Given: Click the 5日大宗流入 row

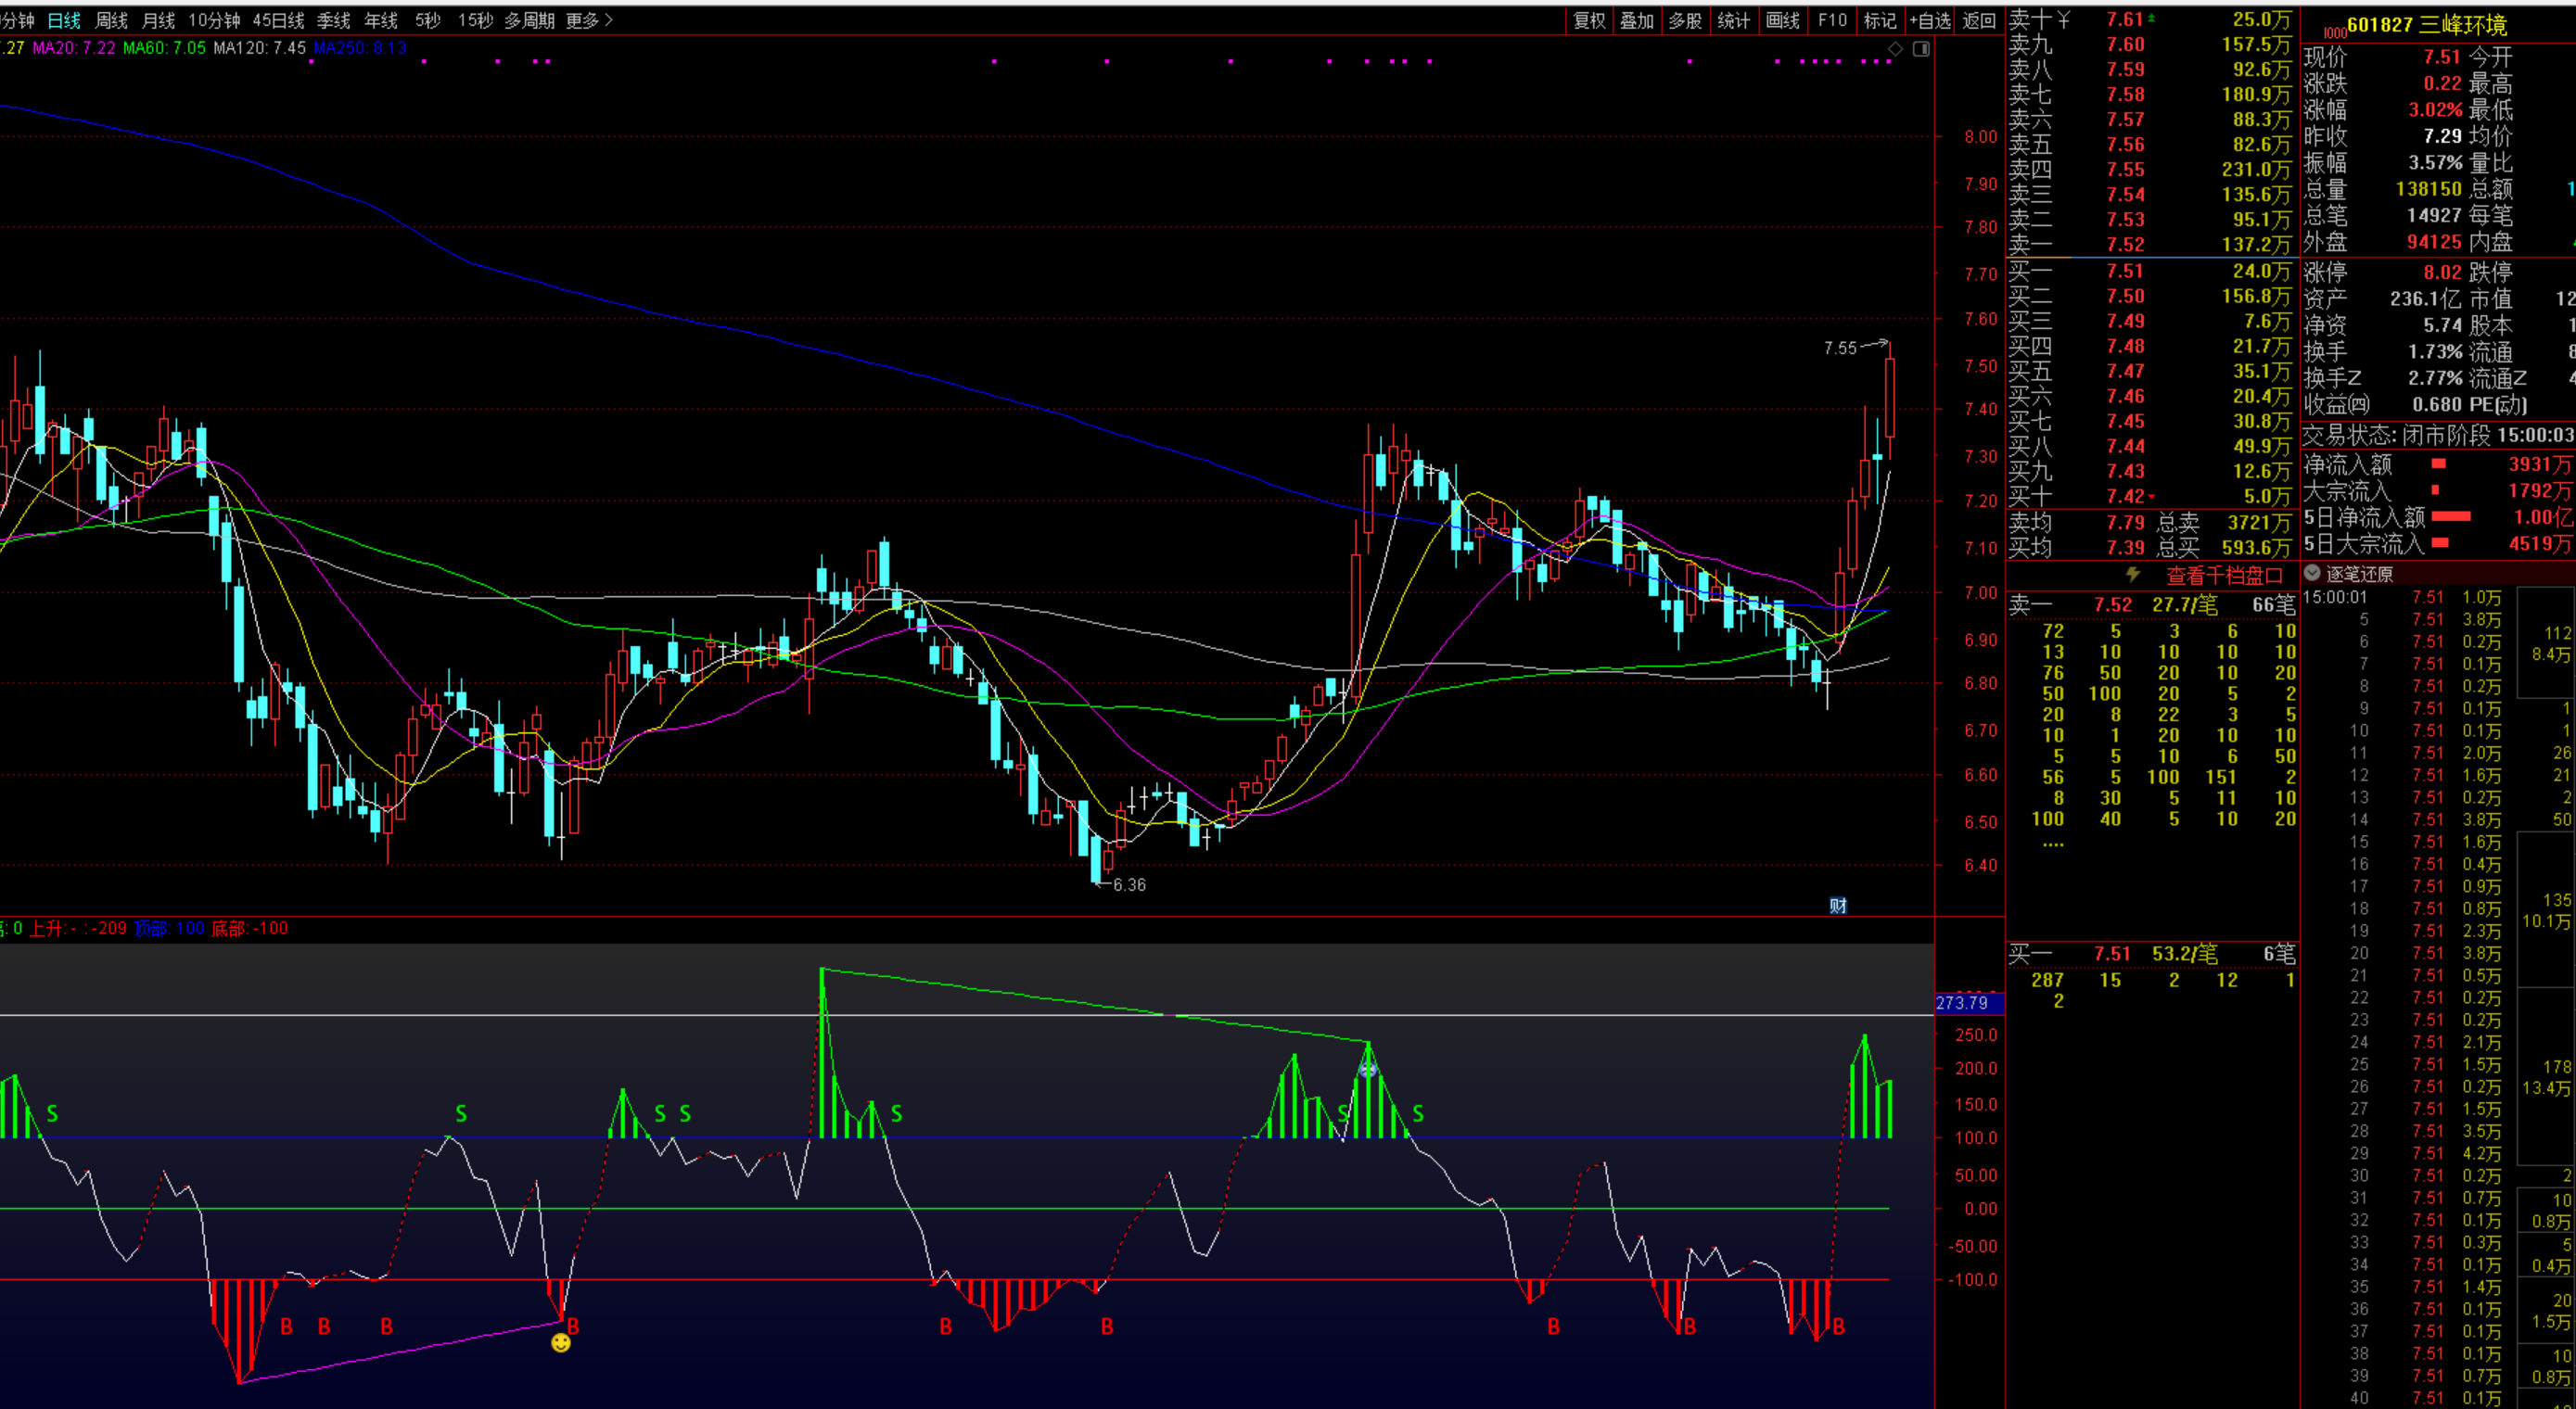Looking at the screenshot, I should point(2438,544).
